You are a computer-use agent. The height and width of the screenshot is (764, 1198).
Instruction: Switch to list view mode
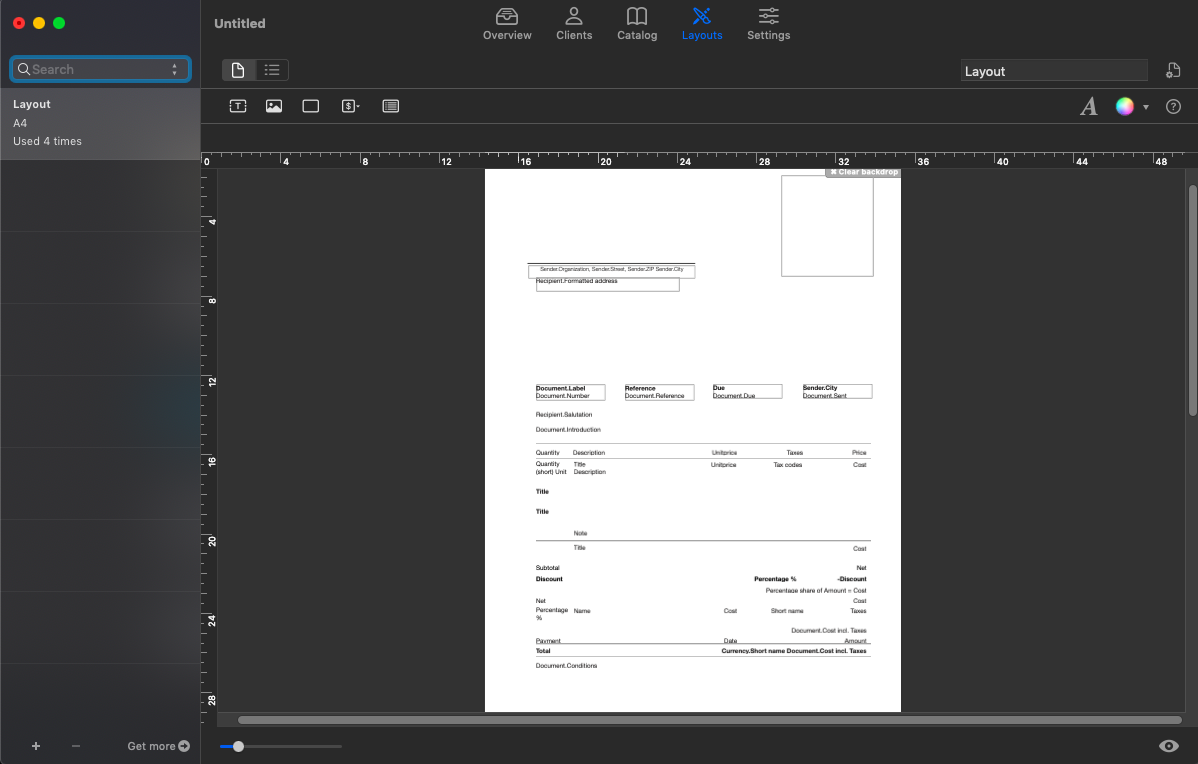point(272,70)
